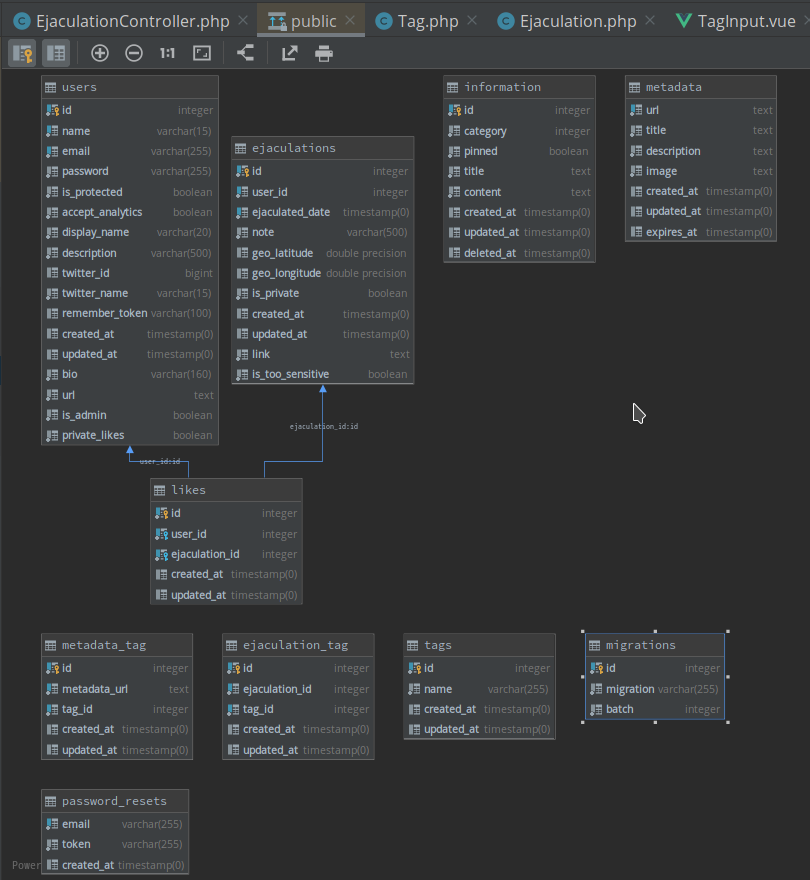
Task: Select the migrations table header
Action: [x=654, y=645]
